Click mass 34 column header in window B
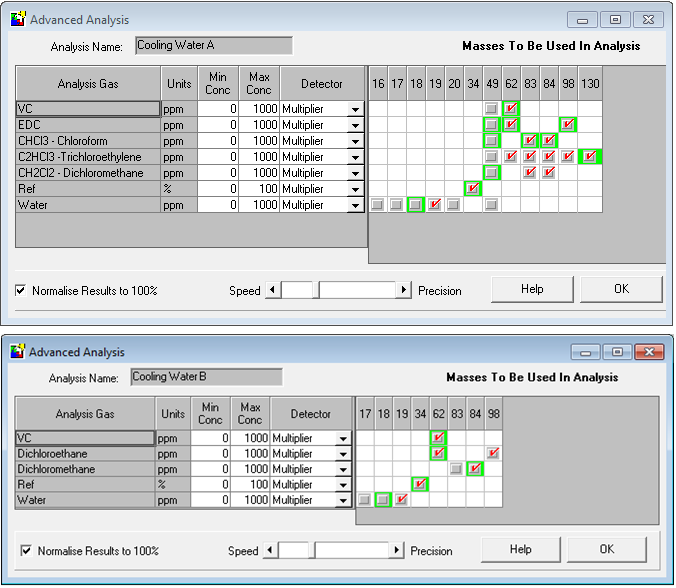 point(420,414)
